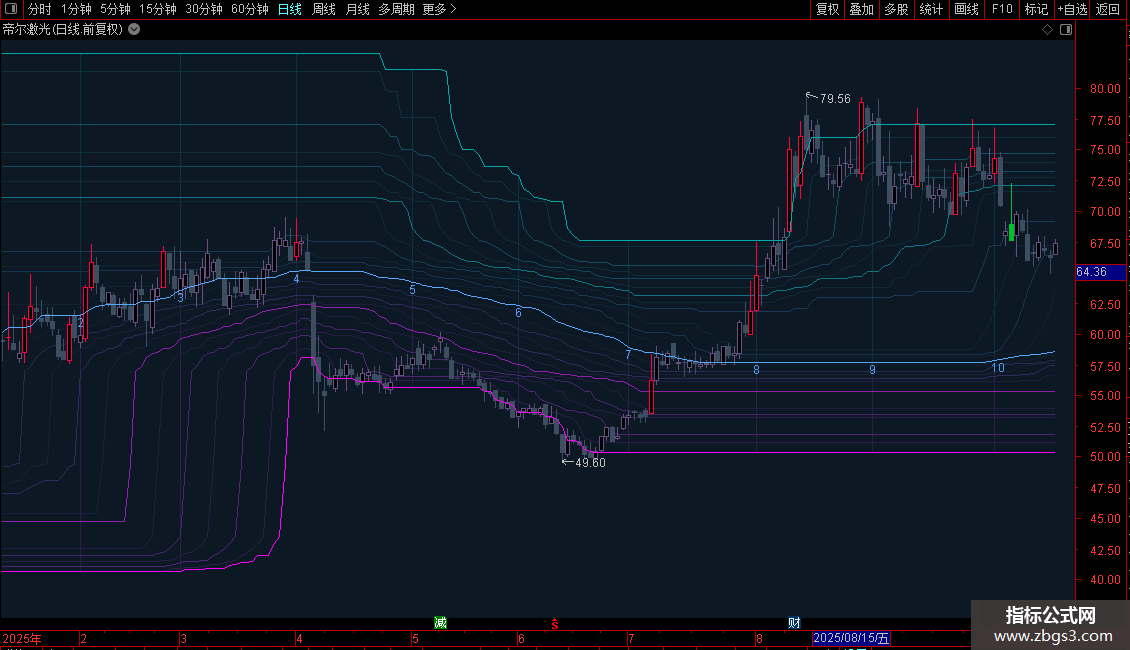Click the 2025/08/15 date marker on timeline
Viewport: 1130px width, 650px height.
[851, 638]
